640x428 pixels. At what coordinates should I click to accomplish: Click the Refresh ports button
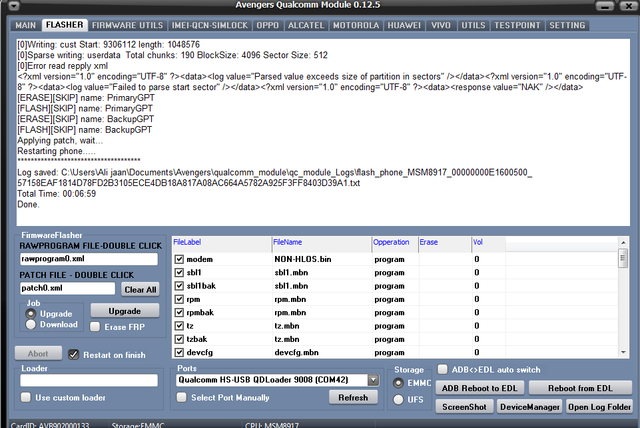(x=353, y=397)
